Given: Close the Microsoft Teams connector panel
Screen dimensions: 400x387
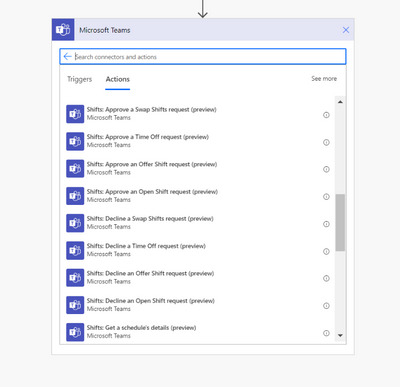Looking at the screenshot, I should pyautogui.click(x=346, y=30).
